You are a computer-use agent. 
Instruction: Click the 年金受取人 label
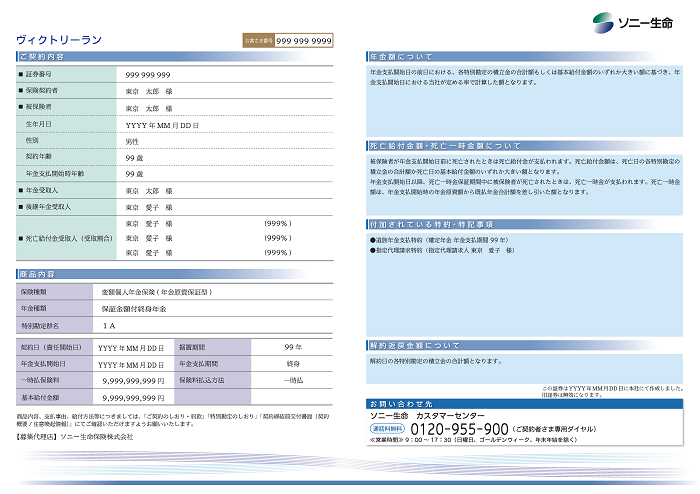(42, 190)
